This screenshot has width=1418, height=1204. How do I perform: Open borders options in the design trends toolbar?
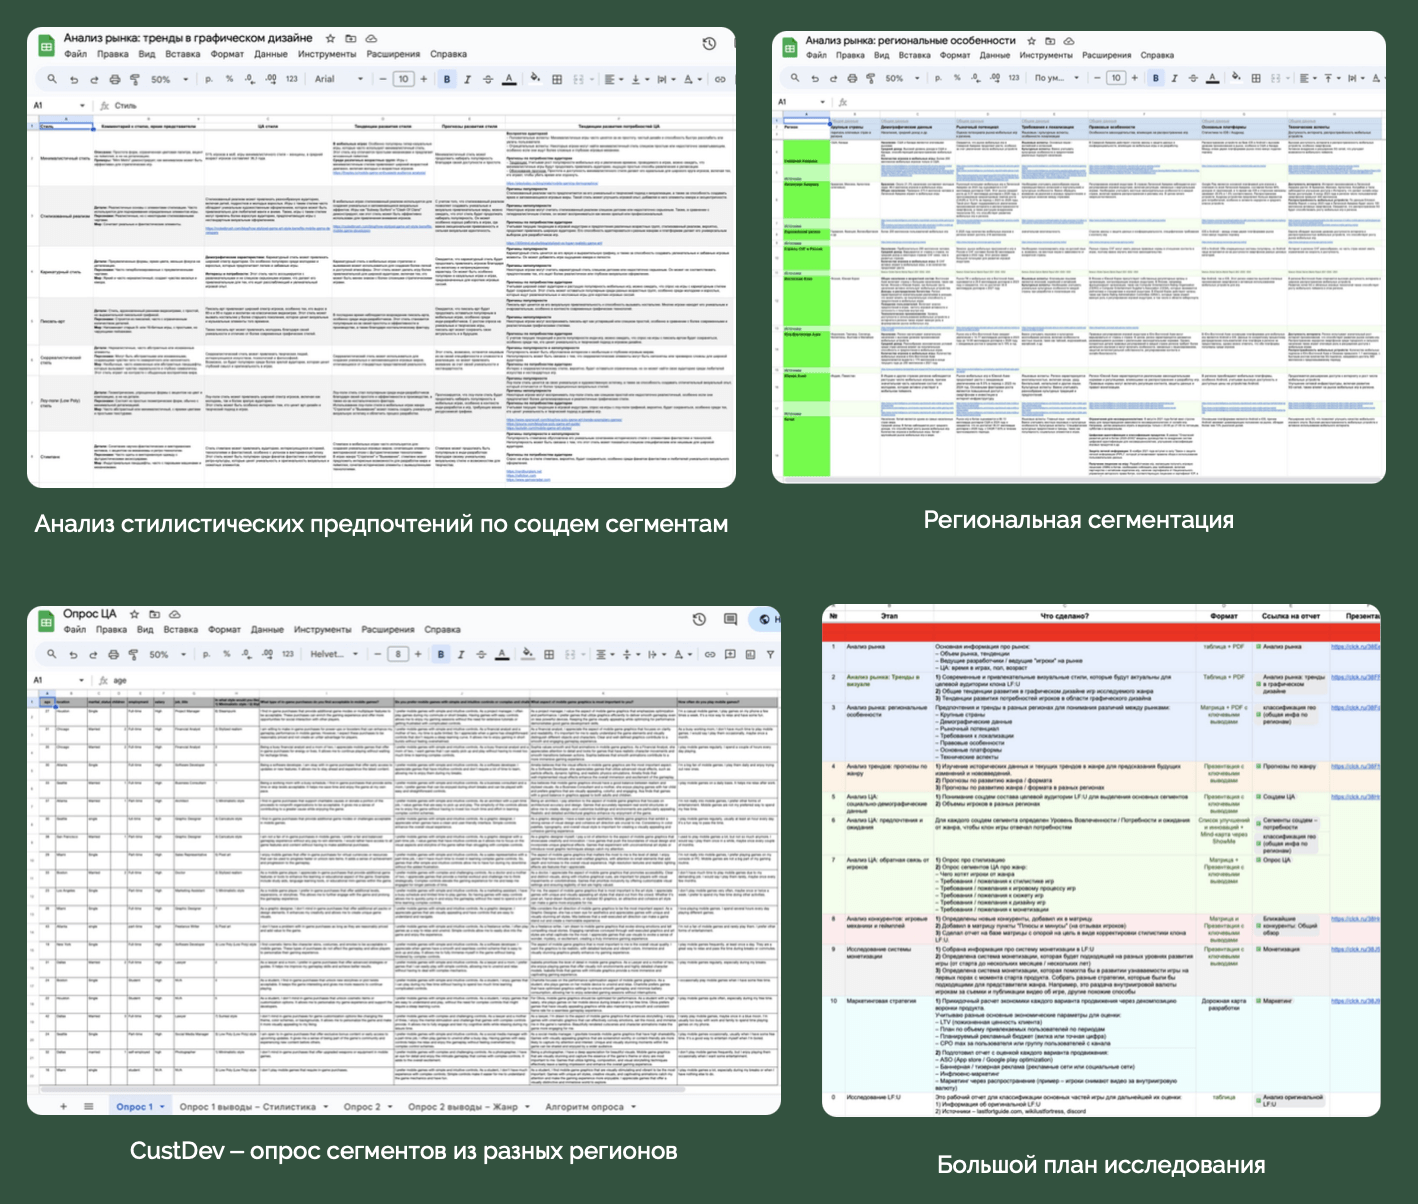(x=557, y=79)
